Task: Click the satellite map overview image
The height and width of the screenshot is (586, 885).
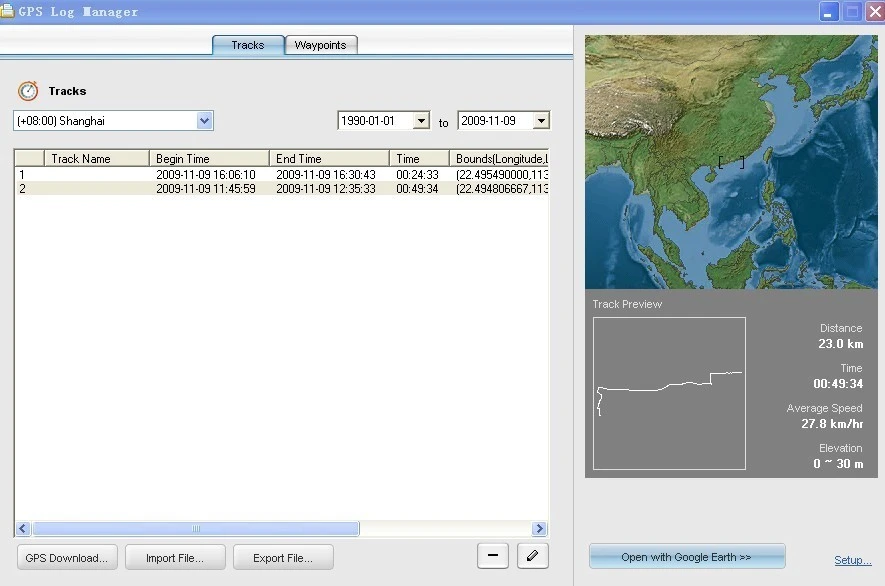Action: tap(731, 162)
